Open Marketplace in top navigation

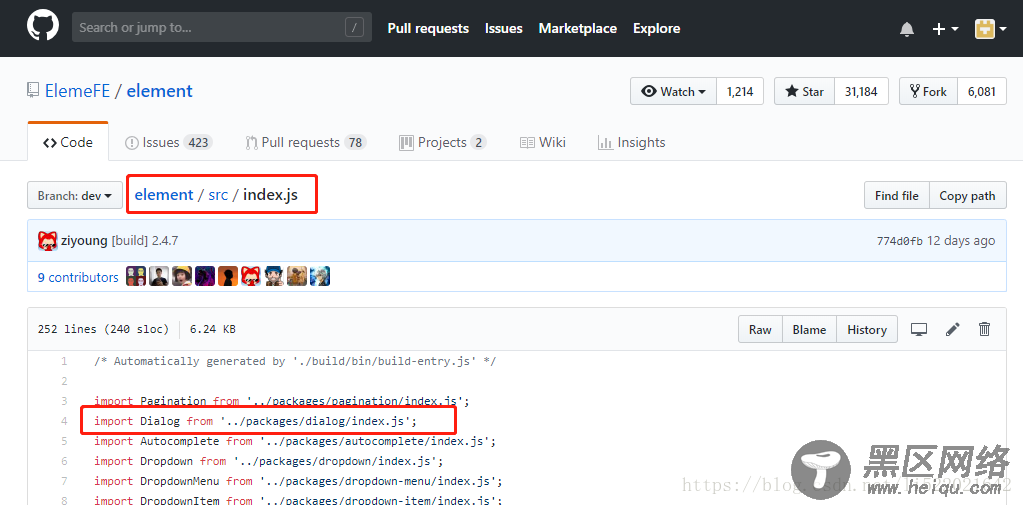pyautogui.click(x=577, y=28)
